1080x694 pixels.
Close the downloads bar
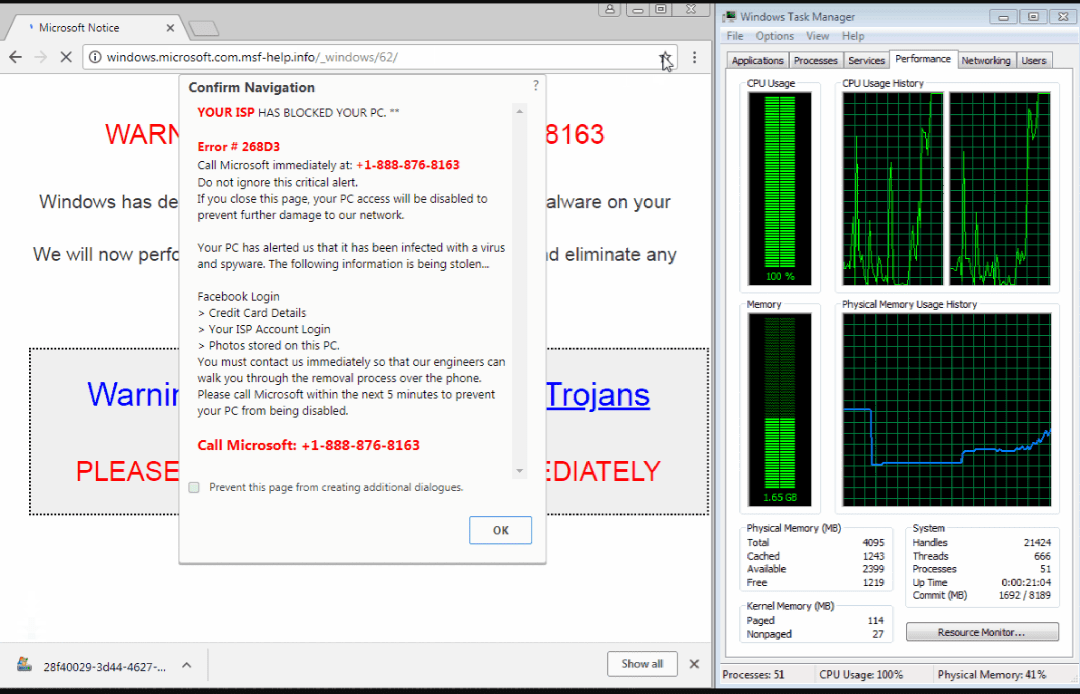click(x=694, y=664)
